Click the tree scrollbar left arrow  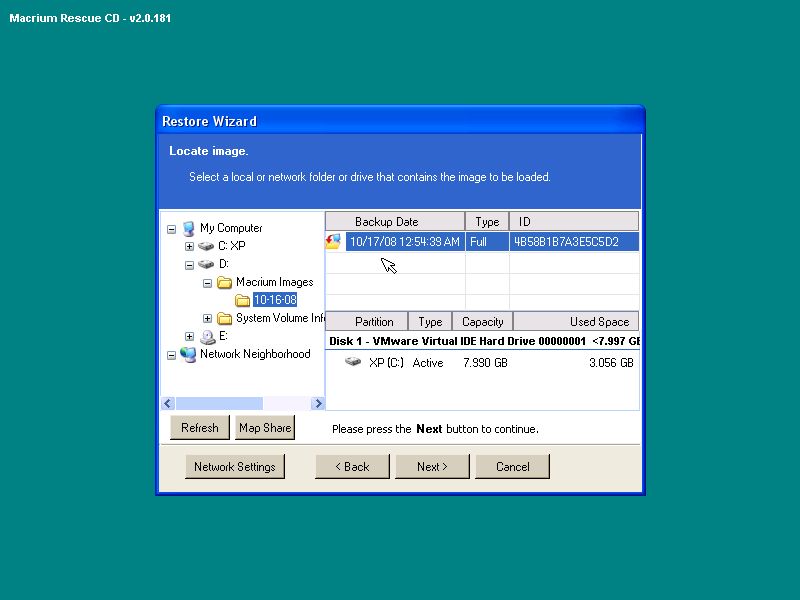[168, 404]
